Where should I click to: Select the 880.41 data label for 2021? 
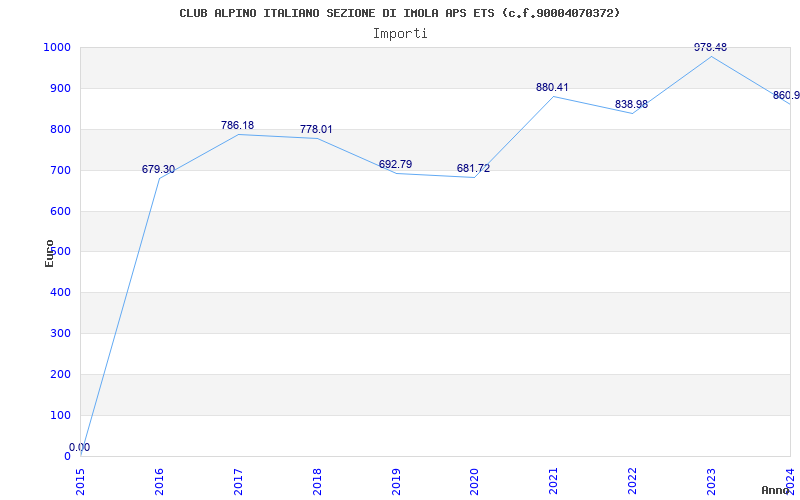[552, 87]
